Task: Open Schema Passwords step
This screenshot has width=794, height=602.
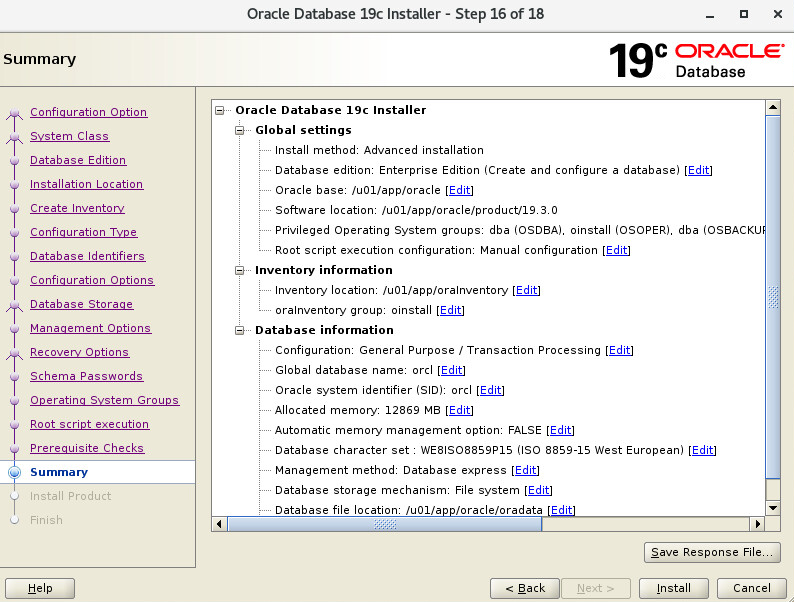Action: coord(87,376)
